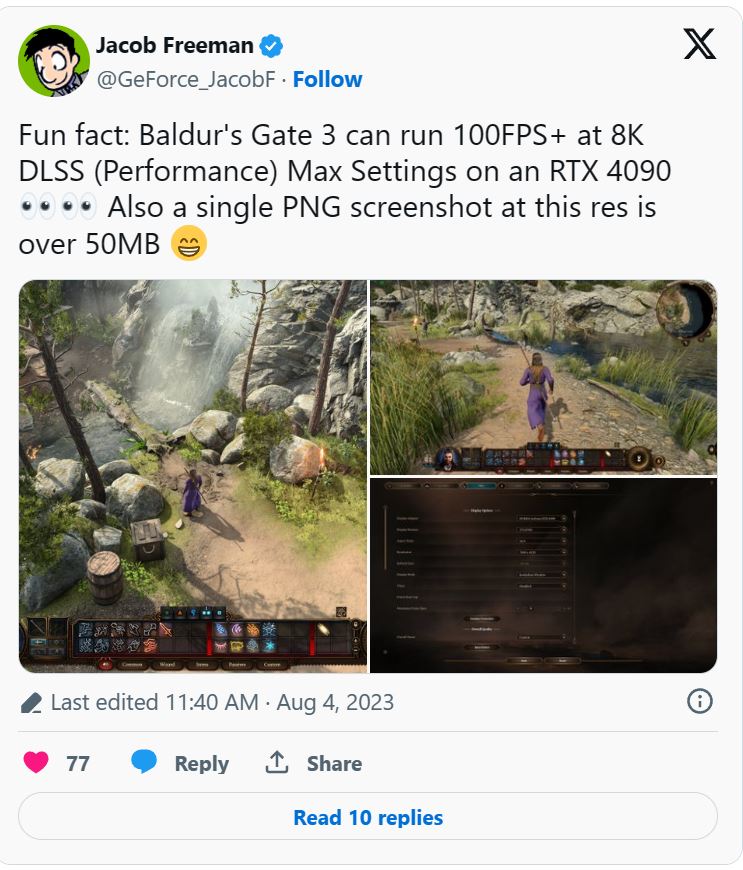Click the Last edited timestamp link
The width and height of the screenshot is (743, 870).
tap(222, 702)
